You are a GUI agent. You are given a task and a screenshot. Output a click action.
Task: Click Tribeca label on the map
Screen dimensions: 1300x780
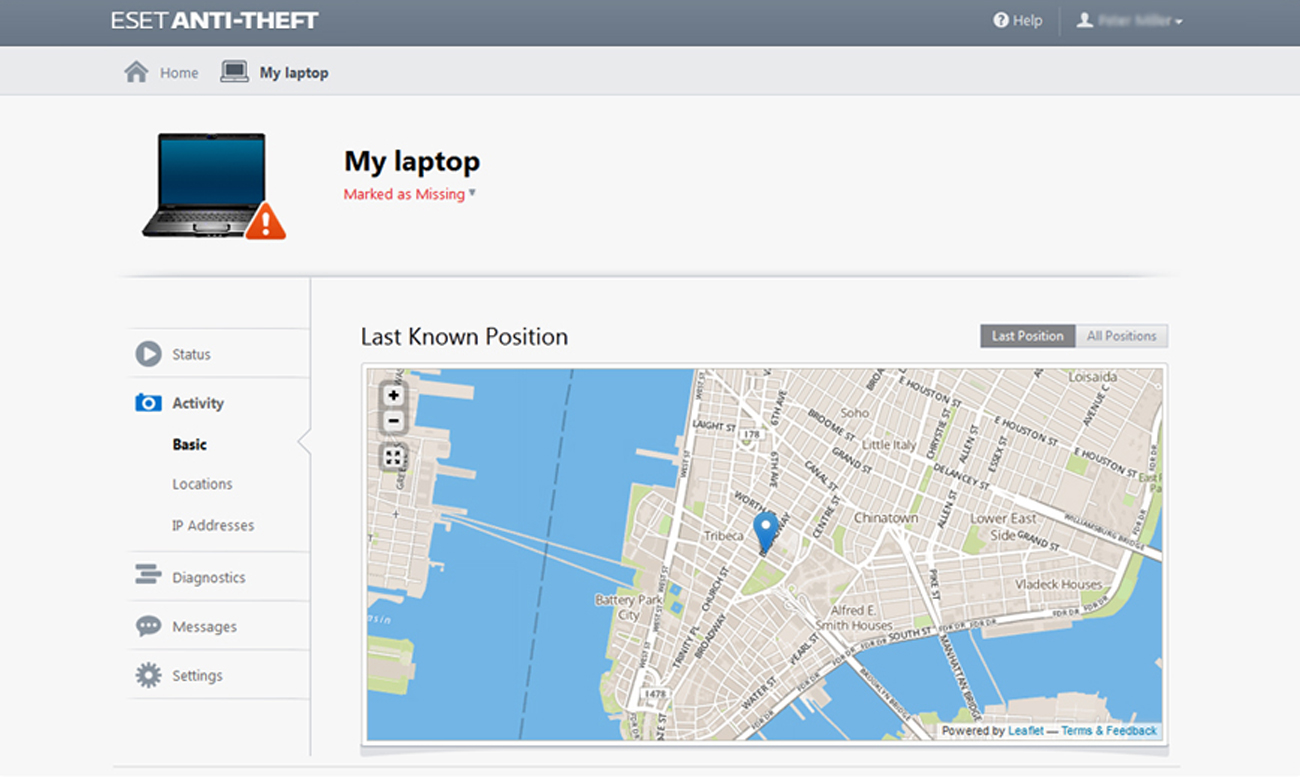(x=723, y=536)
